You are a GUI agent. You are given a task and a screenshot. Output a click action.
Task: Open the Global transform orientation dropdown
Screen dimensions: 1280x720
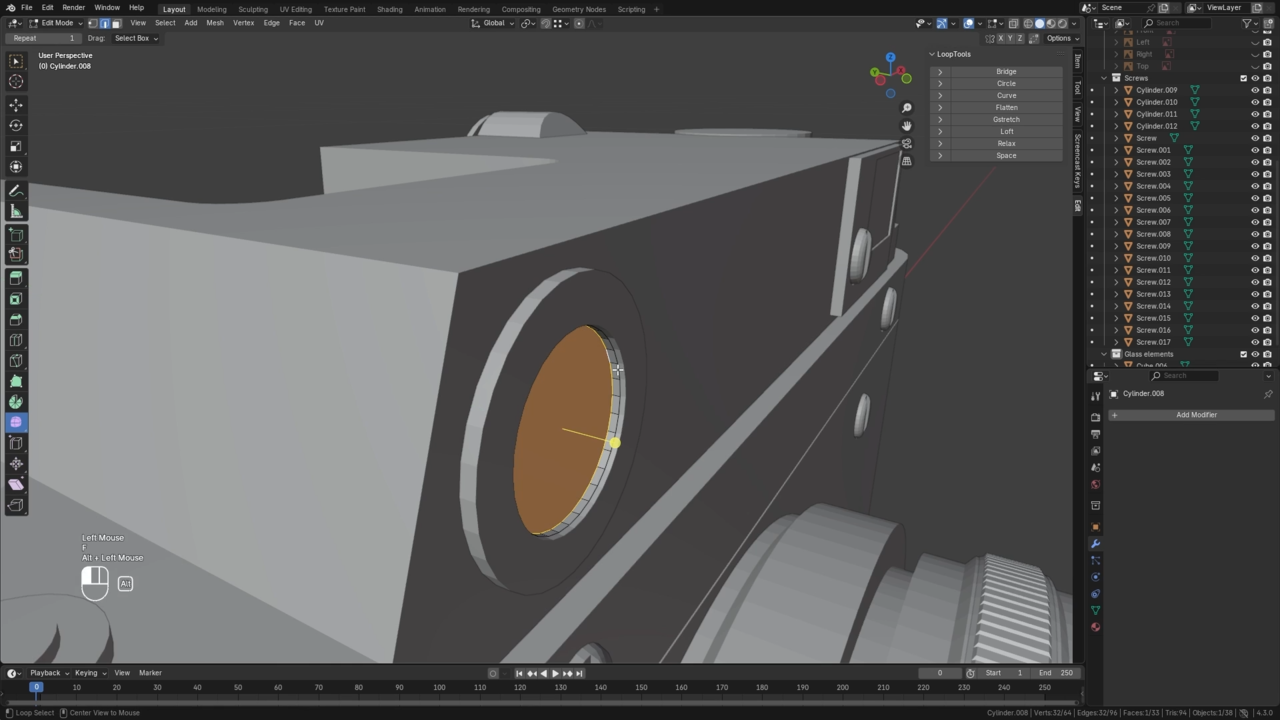494,23
